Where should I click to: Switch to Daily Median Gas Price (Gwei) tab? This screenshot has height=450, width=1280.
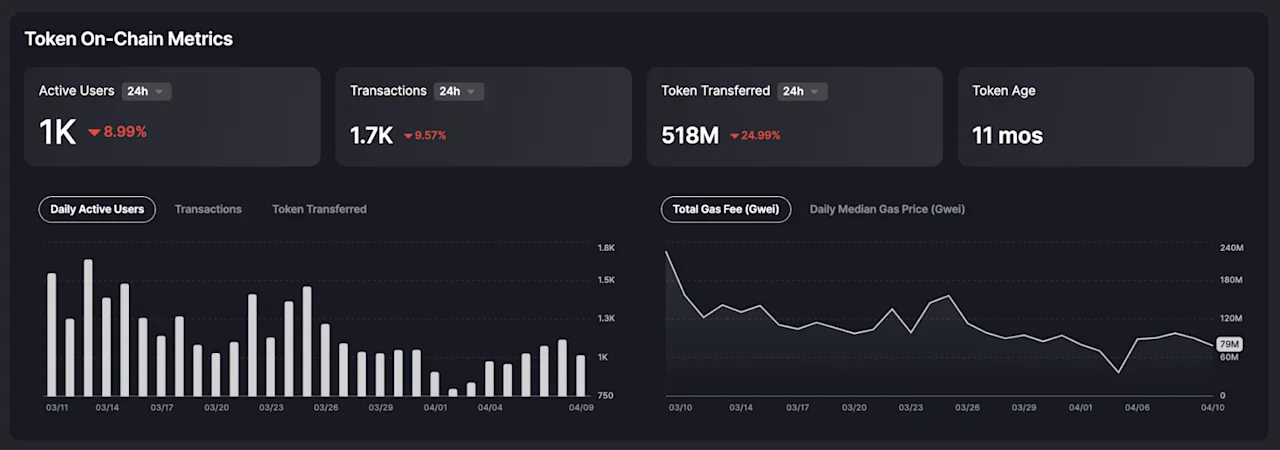click(887, 209)
